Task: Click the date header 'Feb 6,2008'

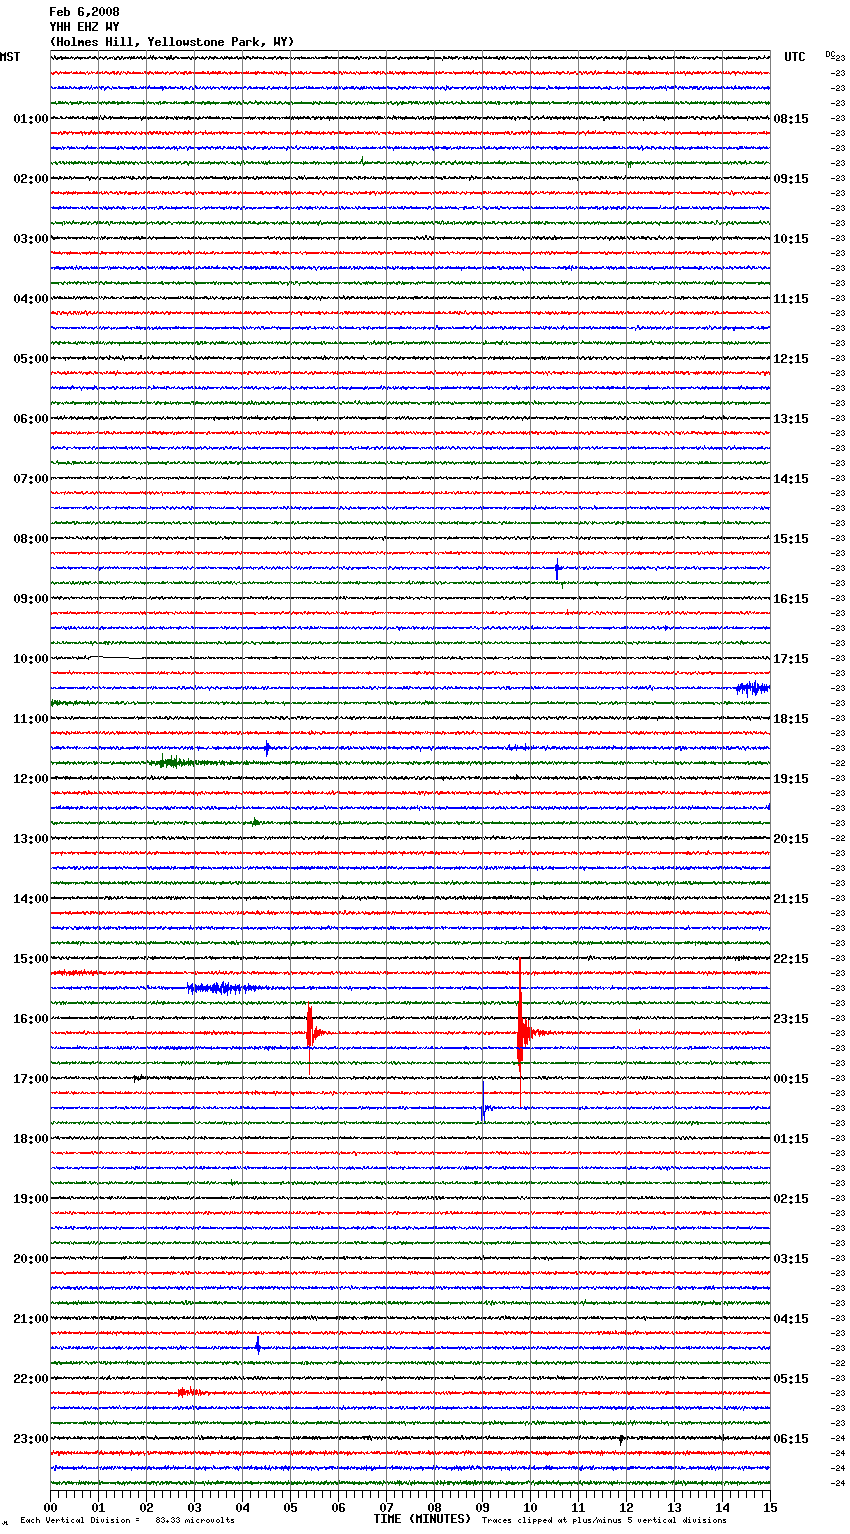Action: 84,12
